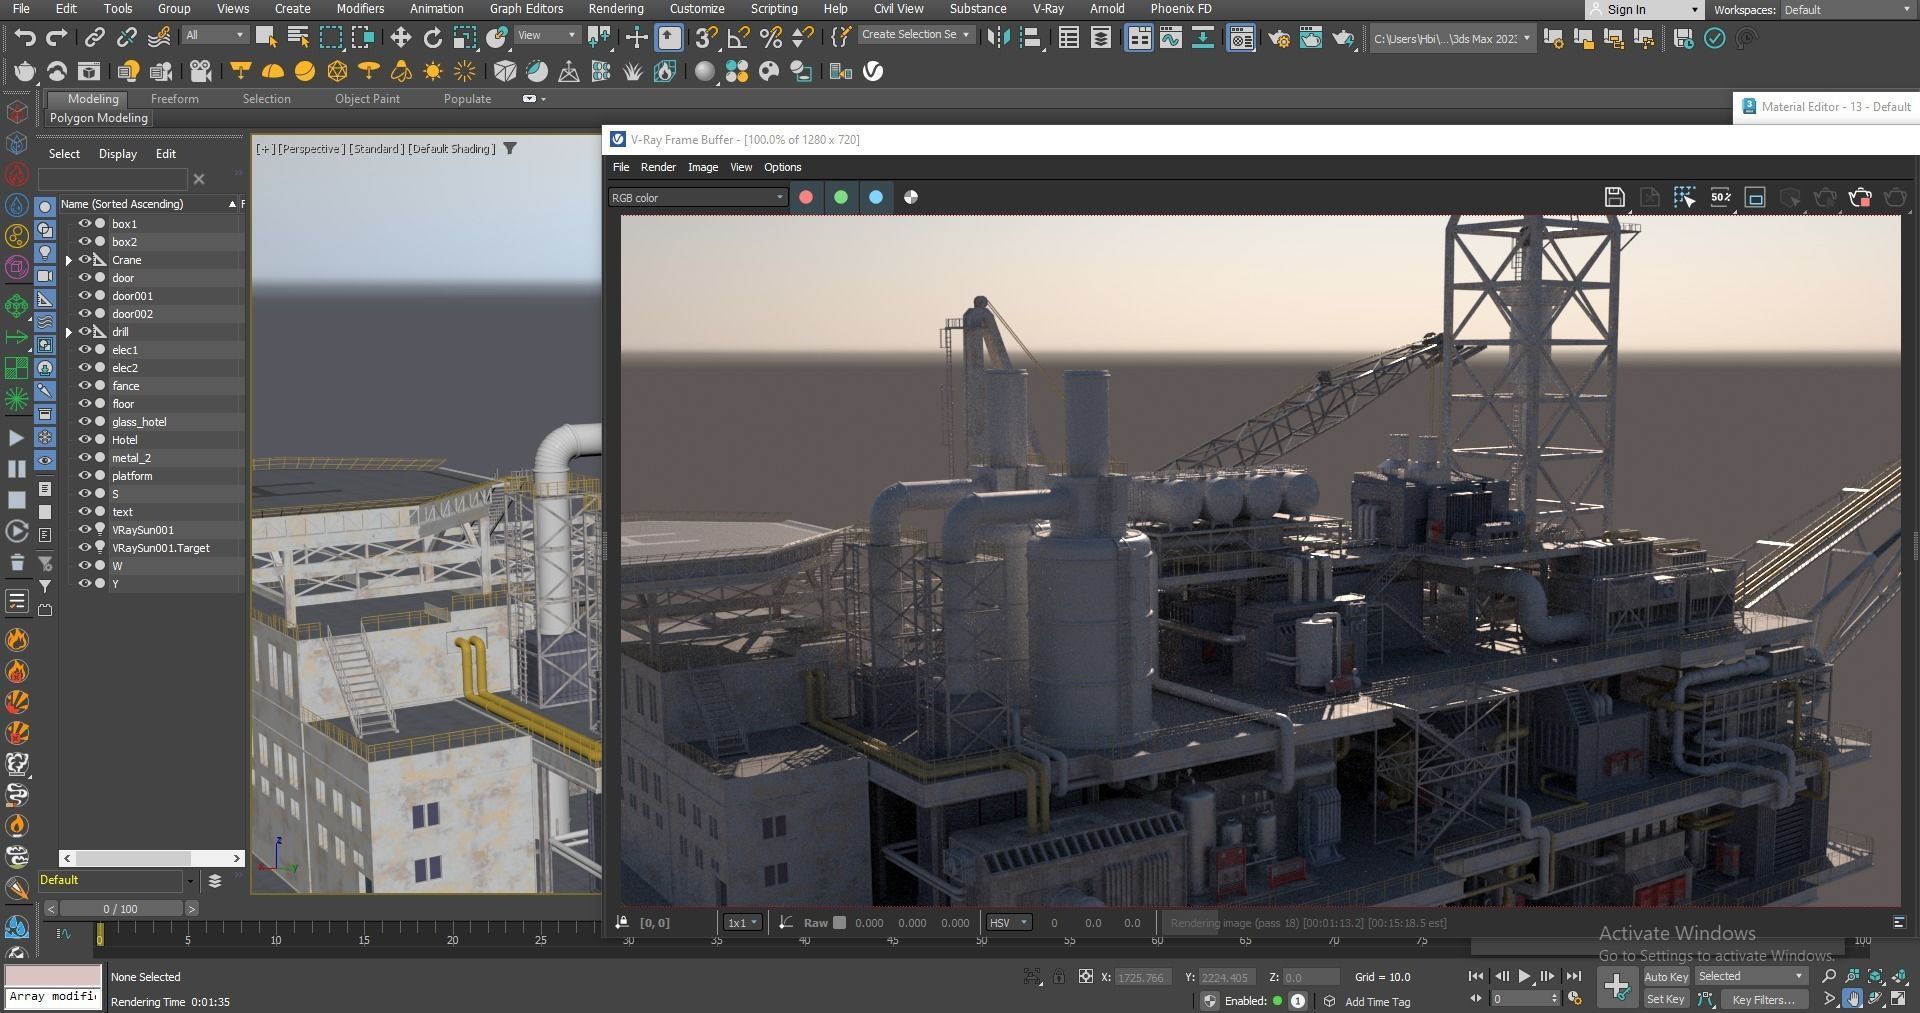Click the Rectangular Selection Region icon
Image resolution: width=1920 pixels, height=1013 pixels.
coord(330,38)
